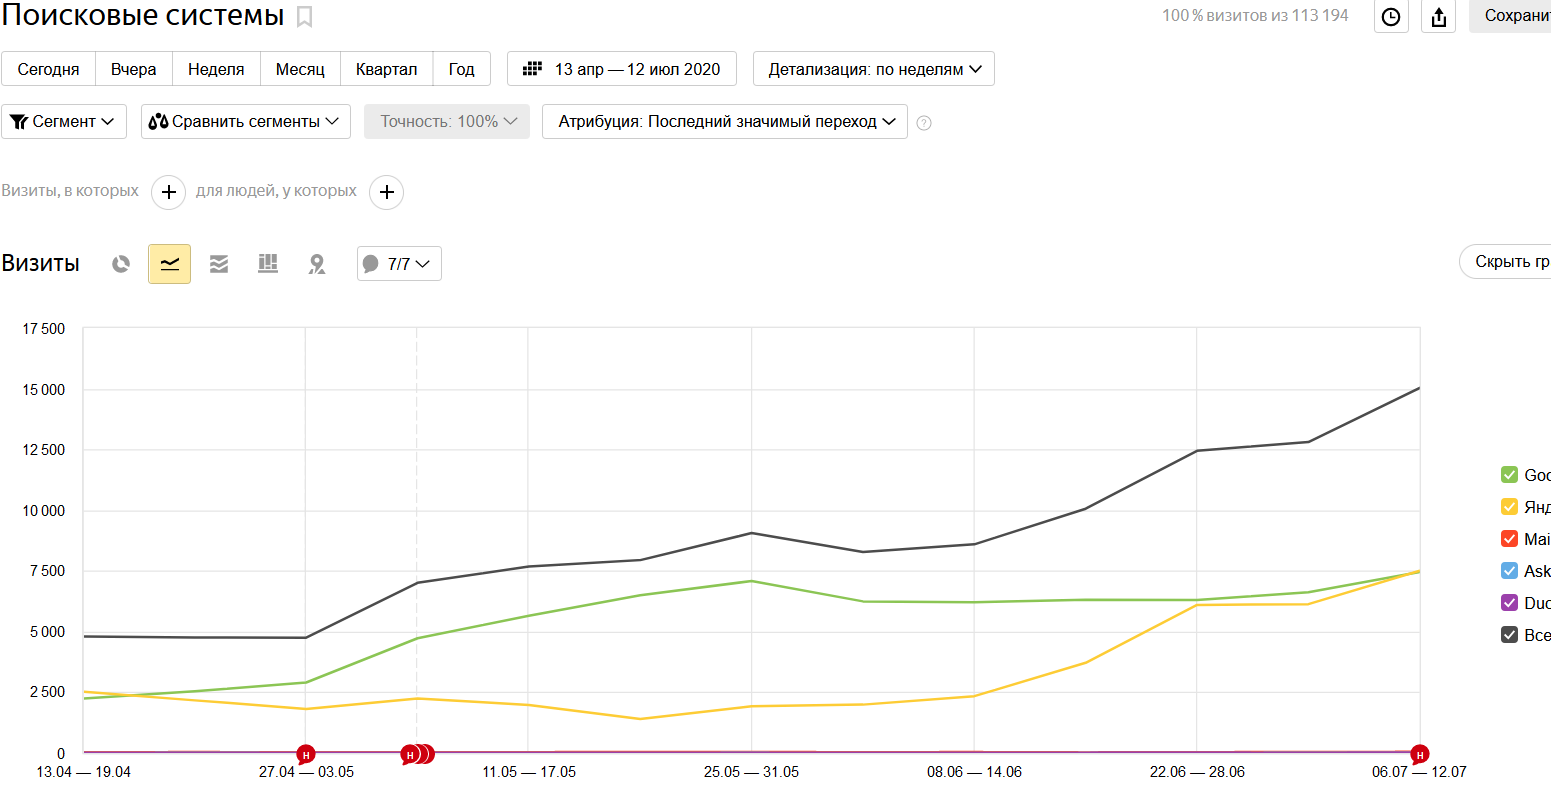Switch to the Квартал period tab
This screenshot has height=787, width=1551.
386,69
